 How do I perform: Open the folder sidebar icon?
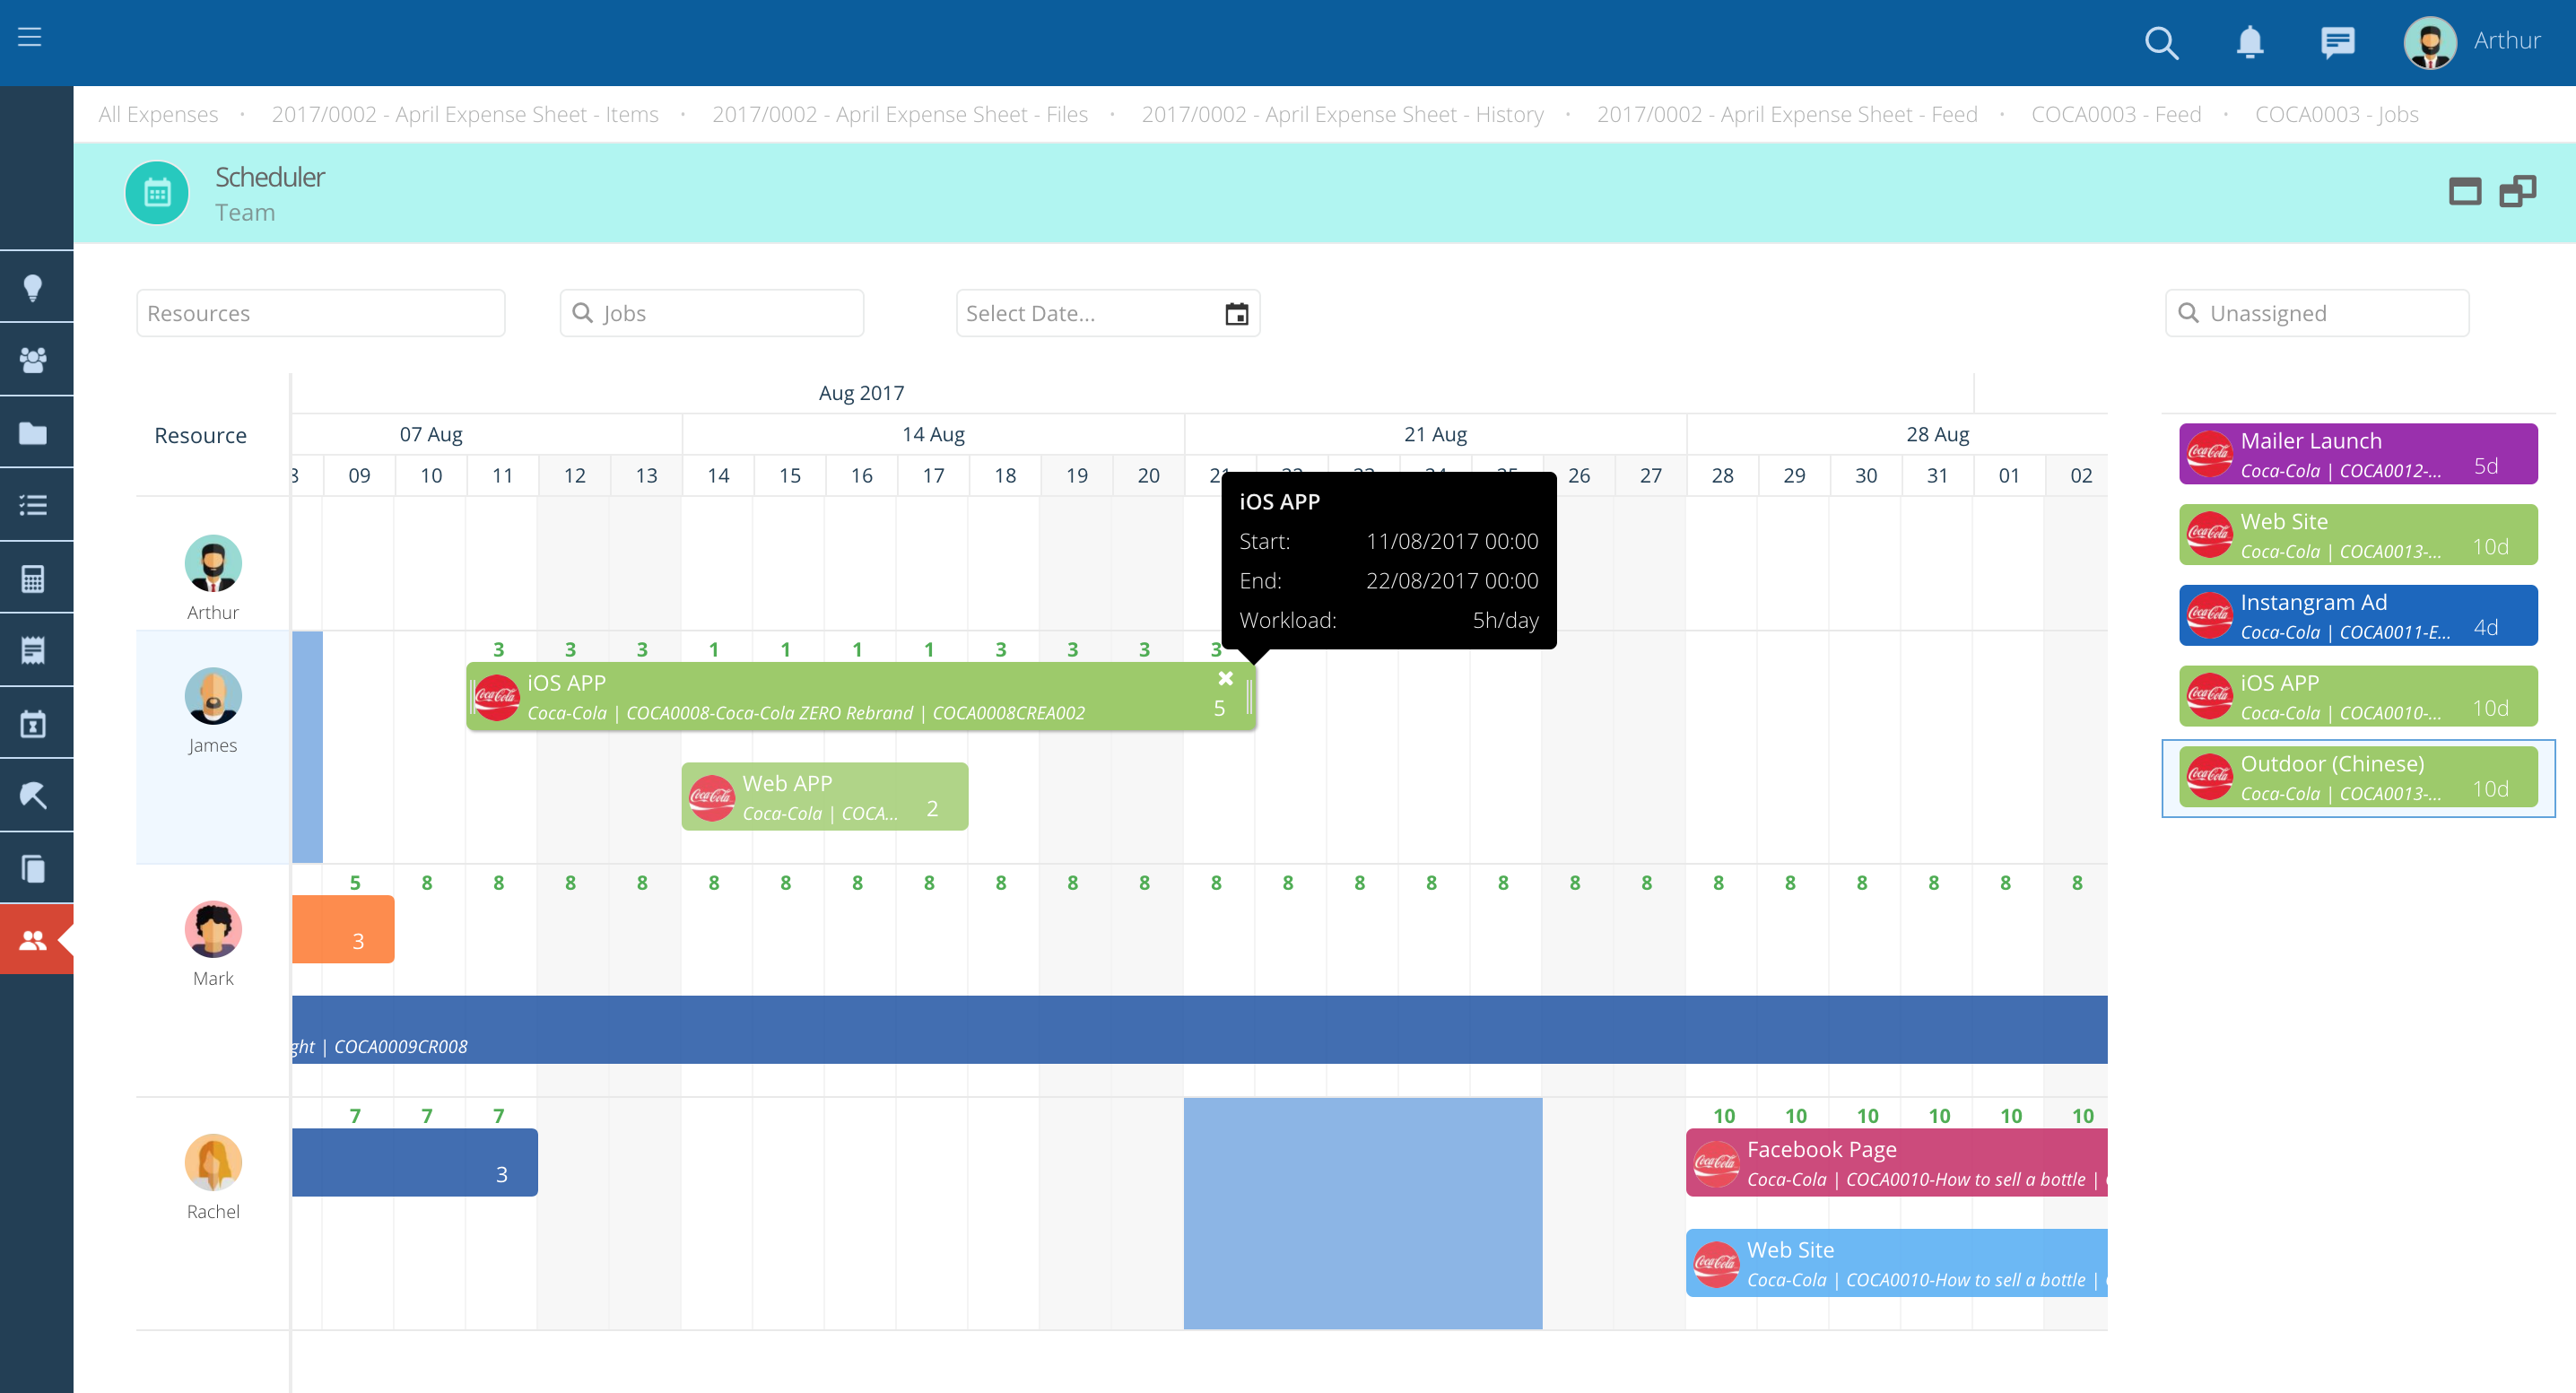33,433
